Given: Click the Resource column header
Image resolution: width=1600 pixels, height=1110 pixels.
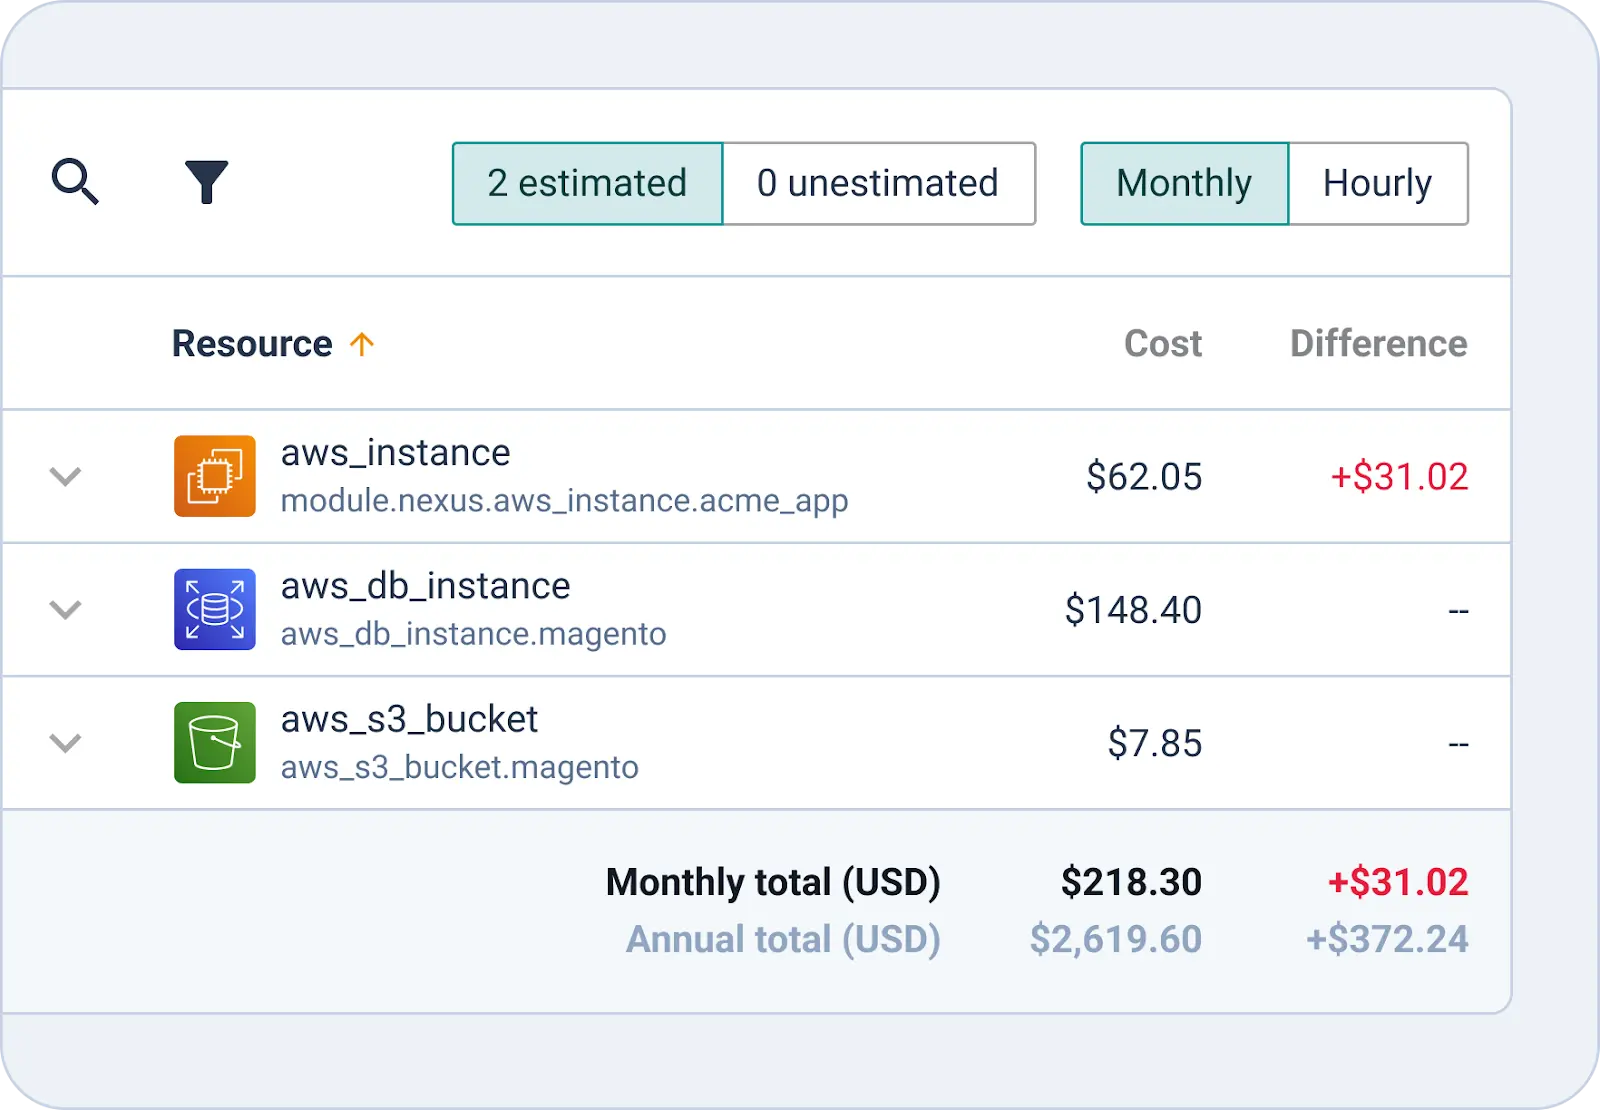Looking at the screenshot, I should tap(252, 344).
